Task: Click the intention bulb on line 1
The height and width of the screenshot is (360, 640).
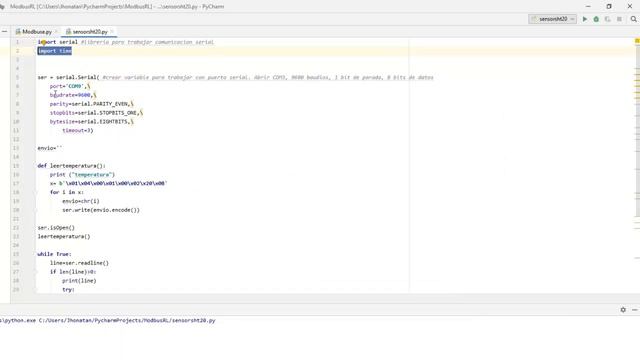Action: [44, 42]
